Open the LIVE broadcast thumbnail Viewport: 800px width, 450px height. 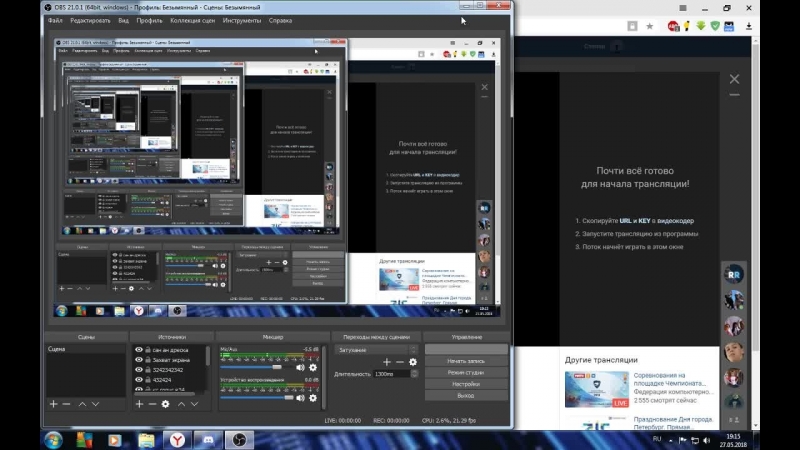pyautogui.click(x=596, y=389)
